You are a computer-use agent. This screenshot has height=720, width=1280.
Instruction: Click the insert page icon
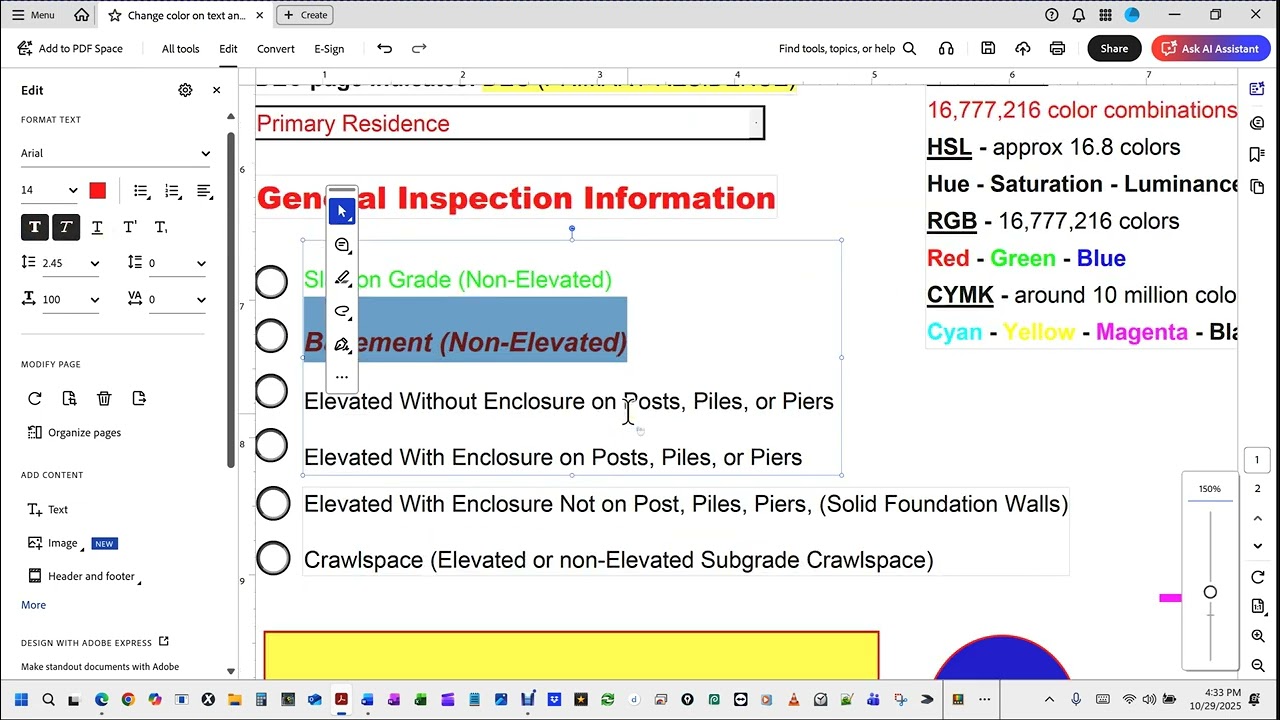point(139,398)
